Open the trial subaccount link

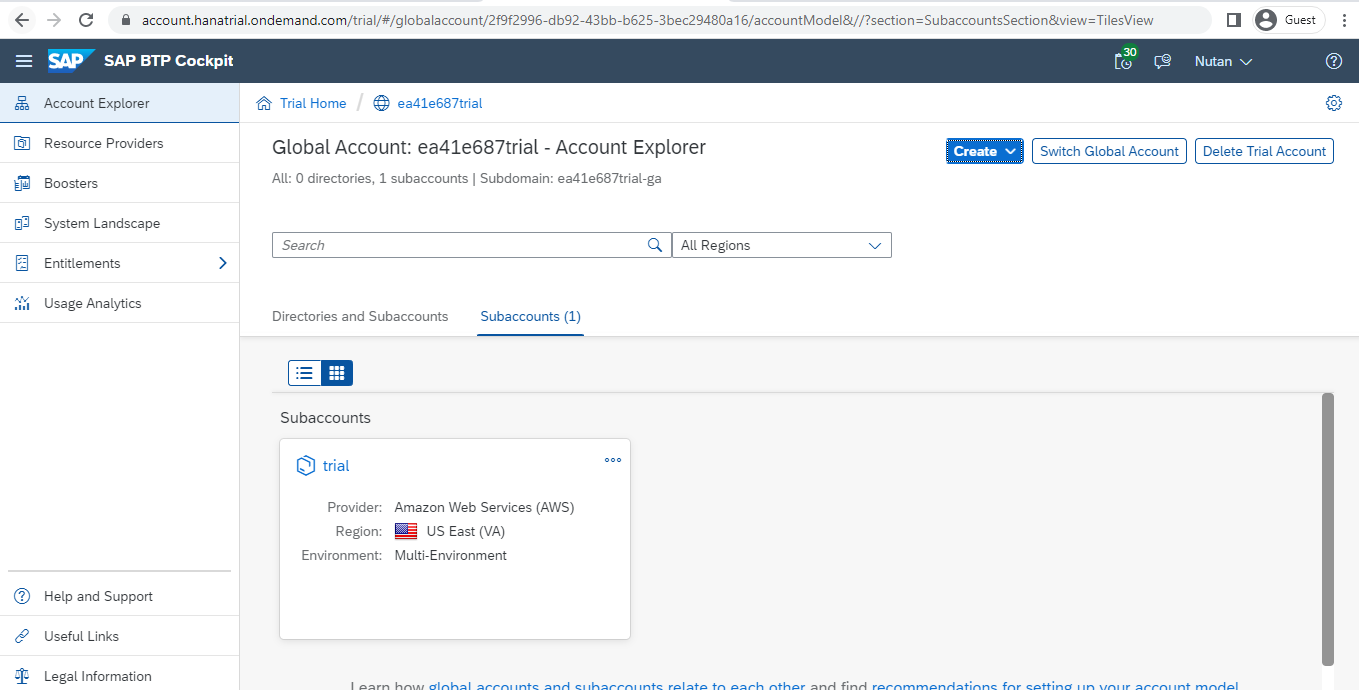coord(336,466)
